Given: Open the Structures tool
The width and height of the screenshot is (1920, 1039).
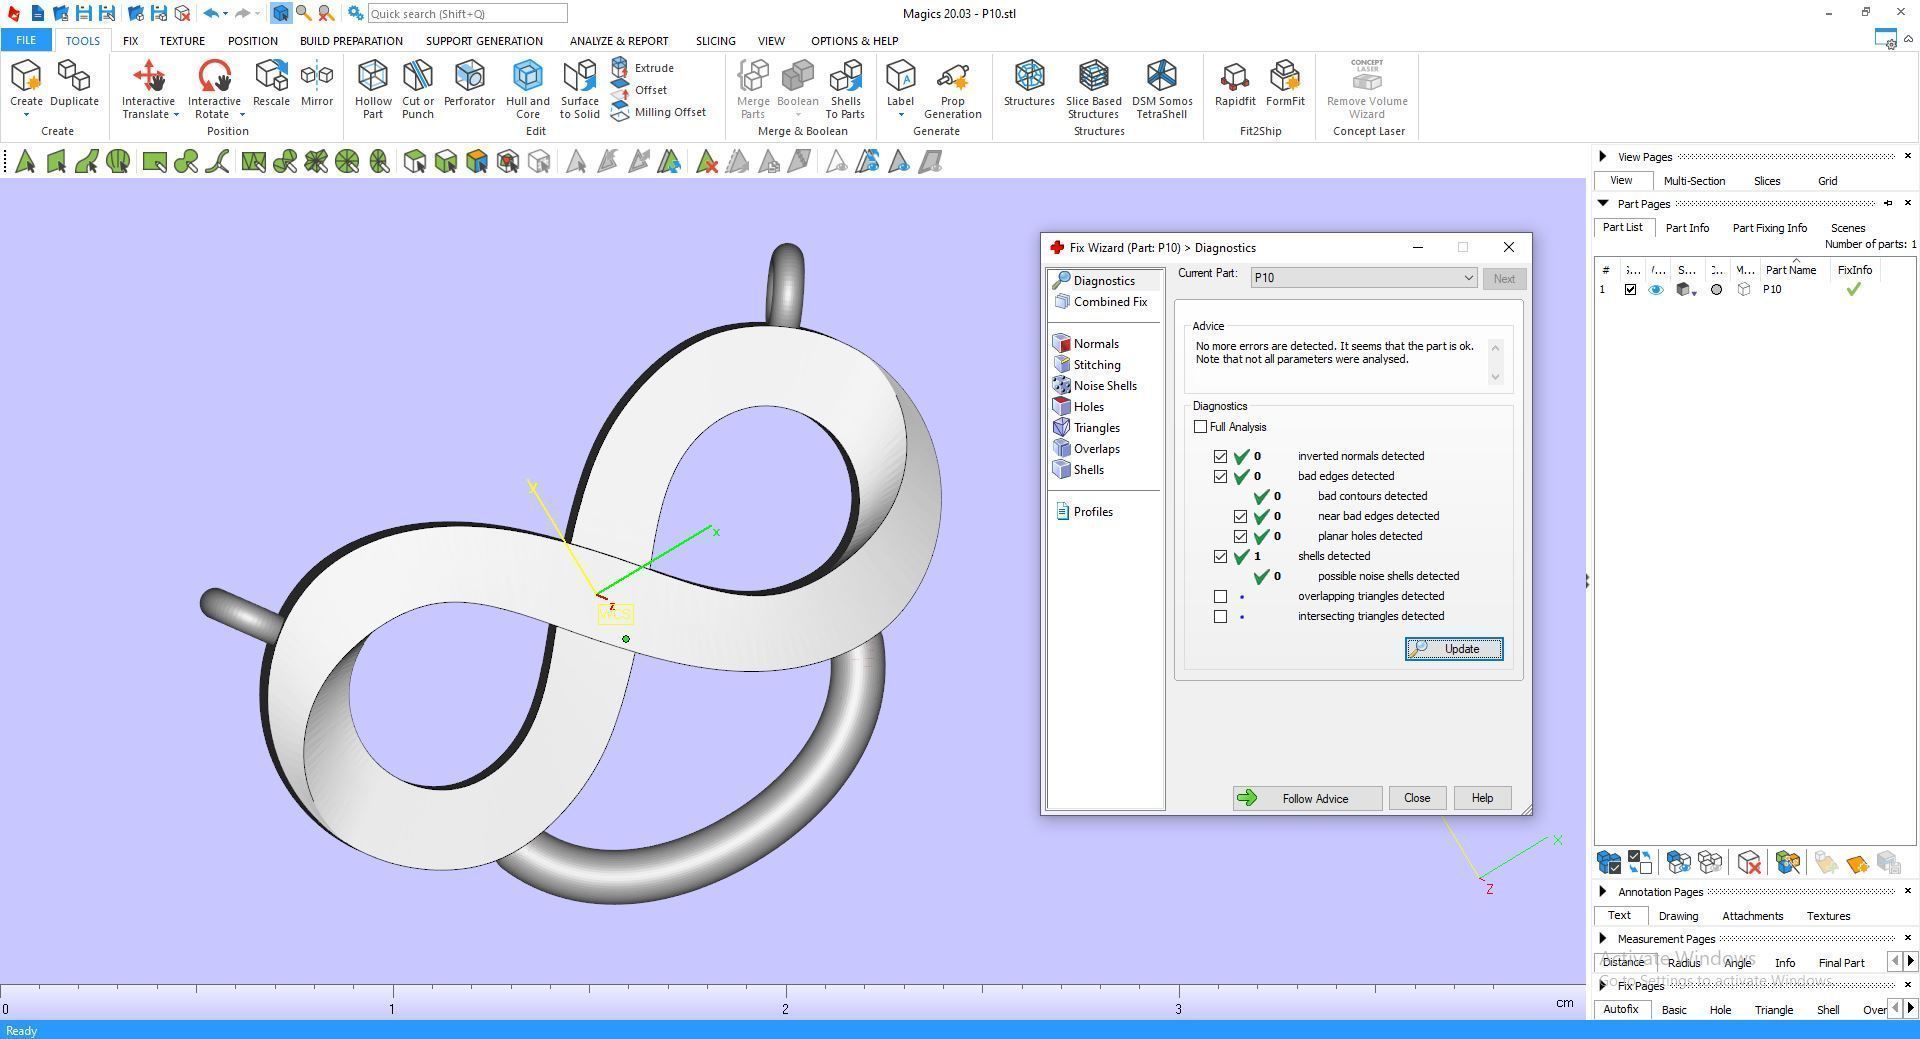Looking at the screenshot, I should pos(1029,84).
